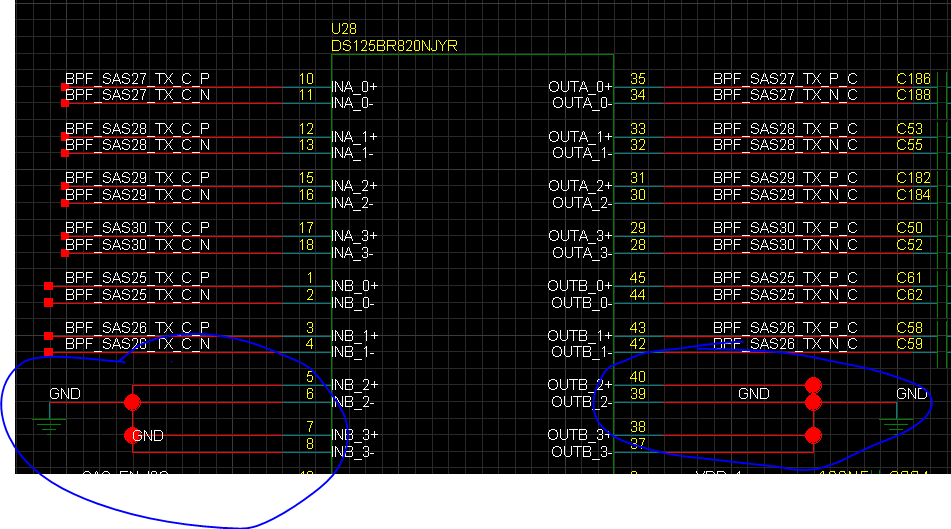Select capacitor designator C50
This screenshot has height=529, width=951.
[909, 227]
